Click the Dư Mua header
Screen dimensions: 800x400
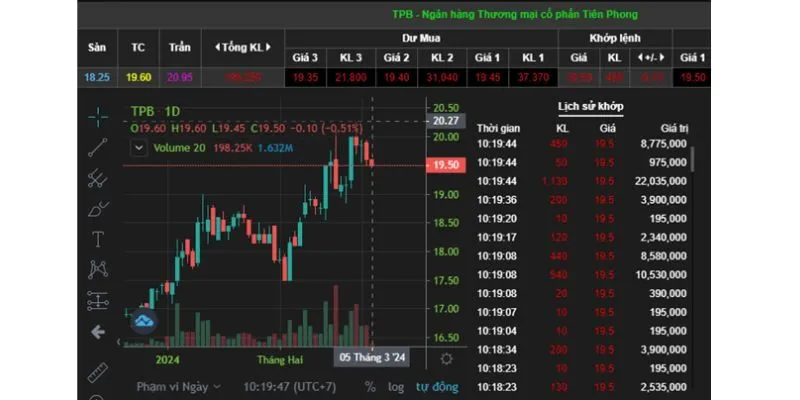(421, 38)
